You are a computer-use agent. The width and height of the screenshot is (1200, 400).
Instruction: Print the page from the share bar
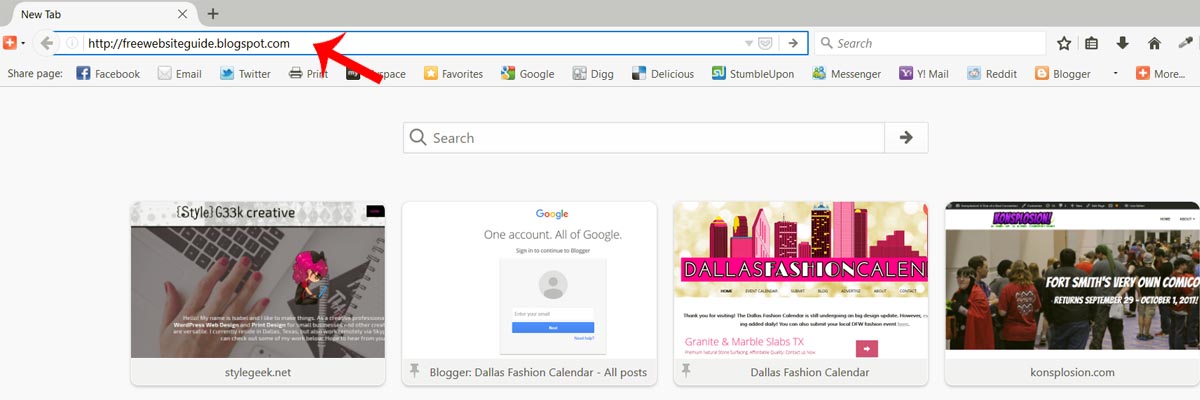point(308,73)
